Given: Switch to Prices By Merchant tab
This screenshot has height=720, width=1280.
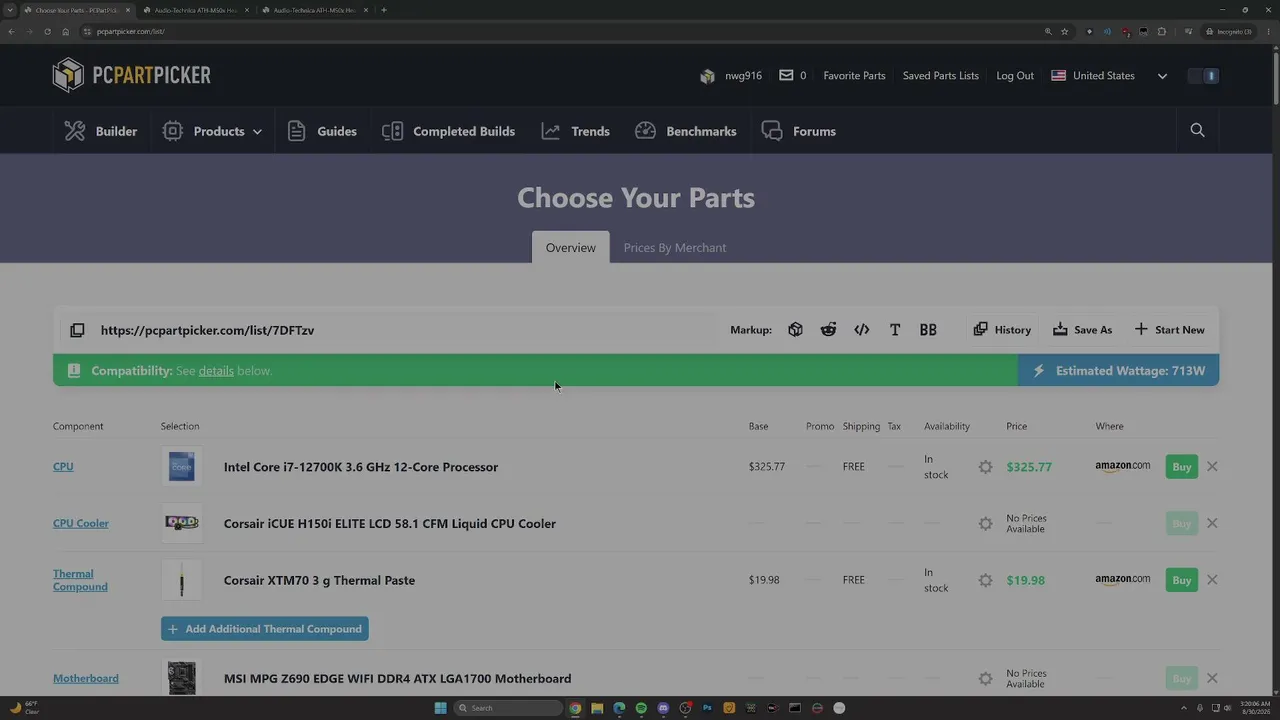Looking at the screenshot, I should click(x=675, y=248).
